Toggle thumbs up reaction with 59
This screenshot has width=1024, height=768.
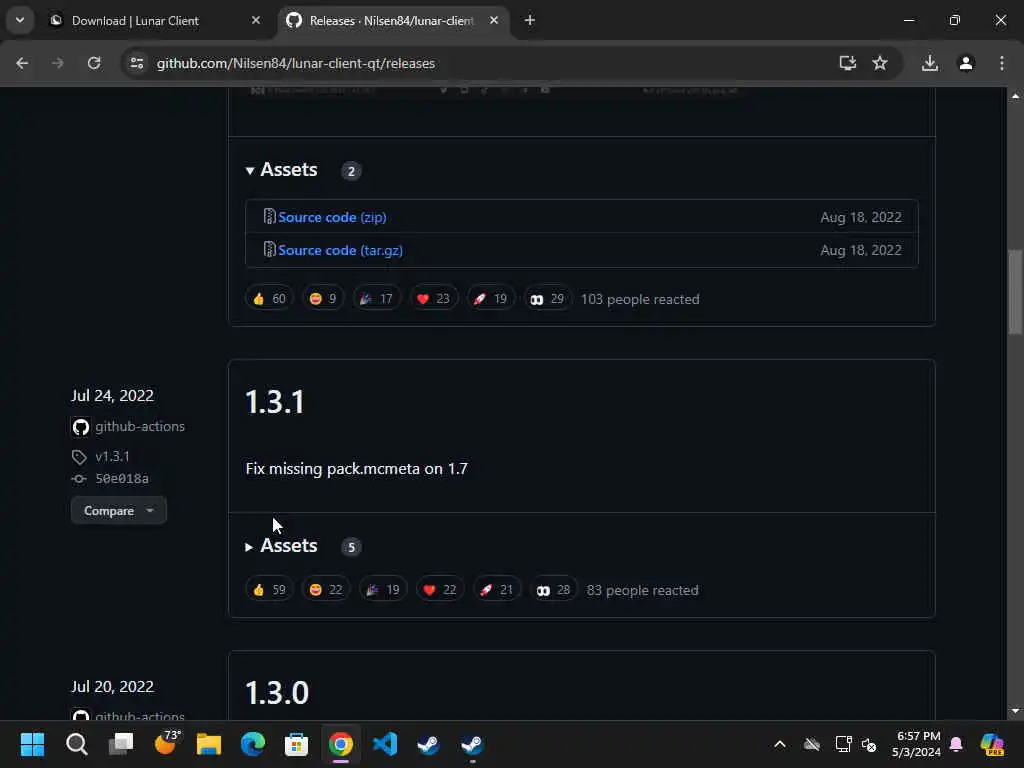pos(269,590)
